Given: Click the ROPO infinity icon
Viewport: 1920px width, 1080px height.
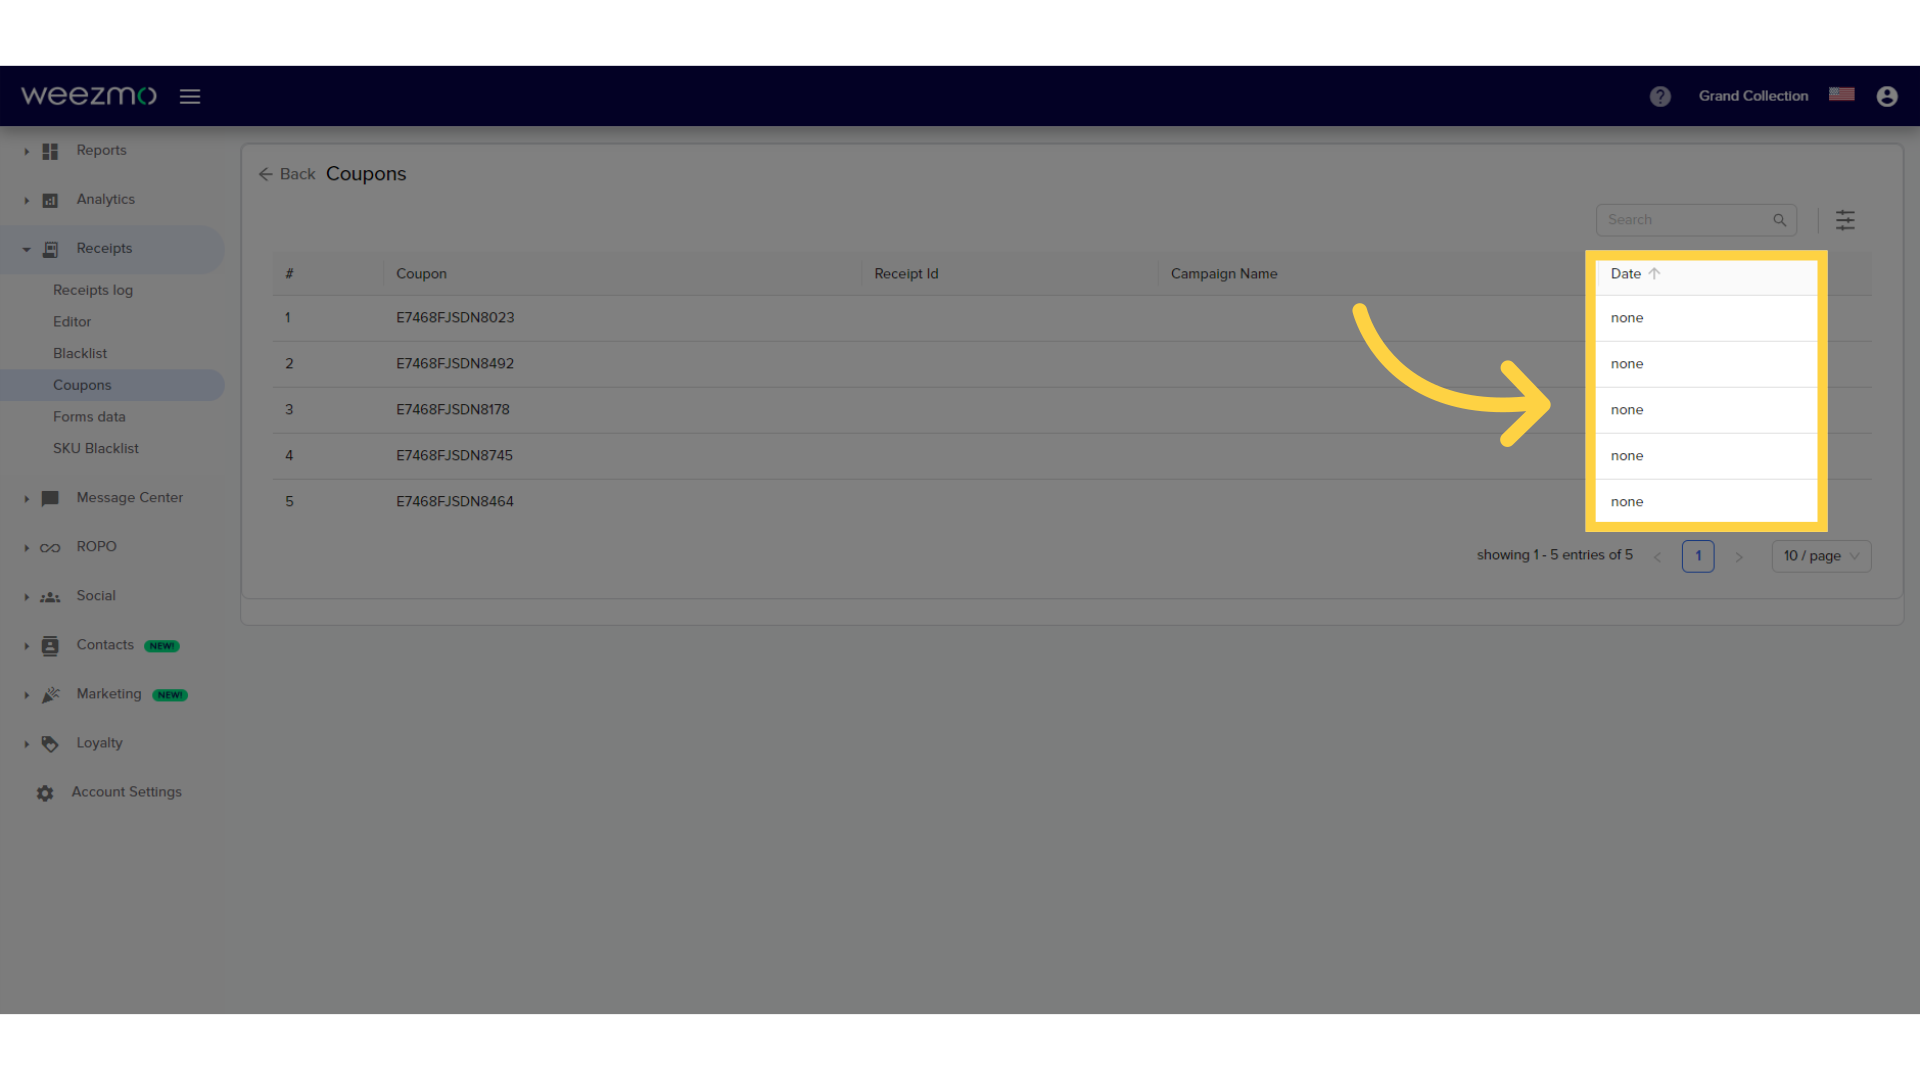Looking at the screenshot, I should click(50, 548).
